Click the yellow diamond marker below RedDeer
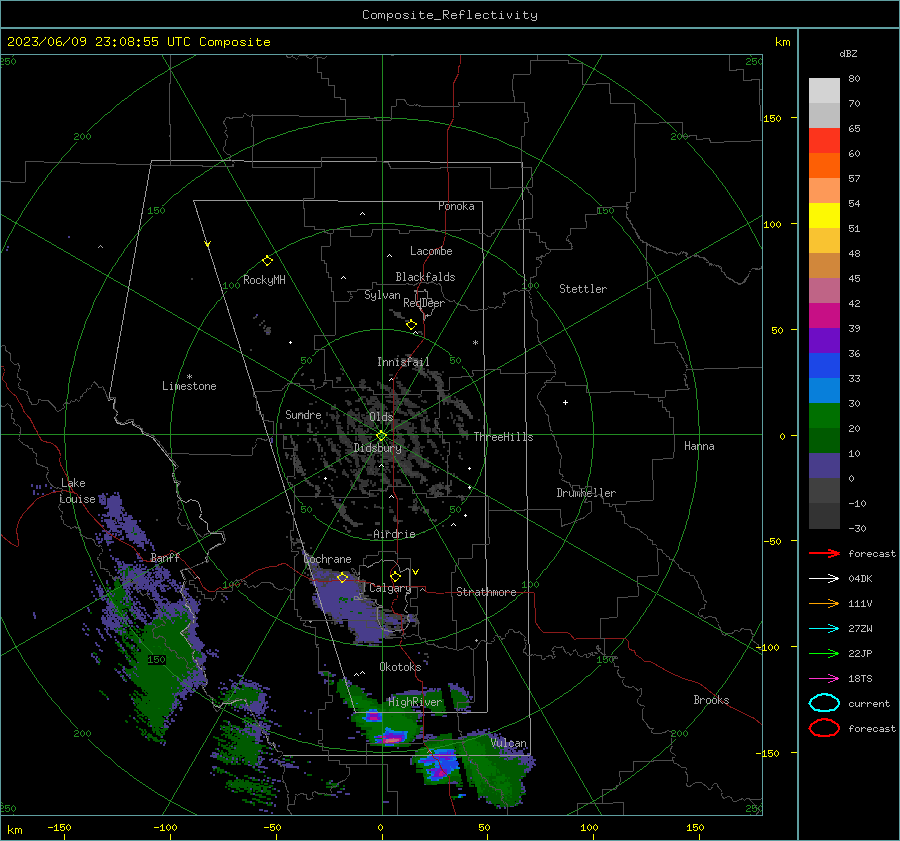 point(411,325)
